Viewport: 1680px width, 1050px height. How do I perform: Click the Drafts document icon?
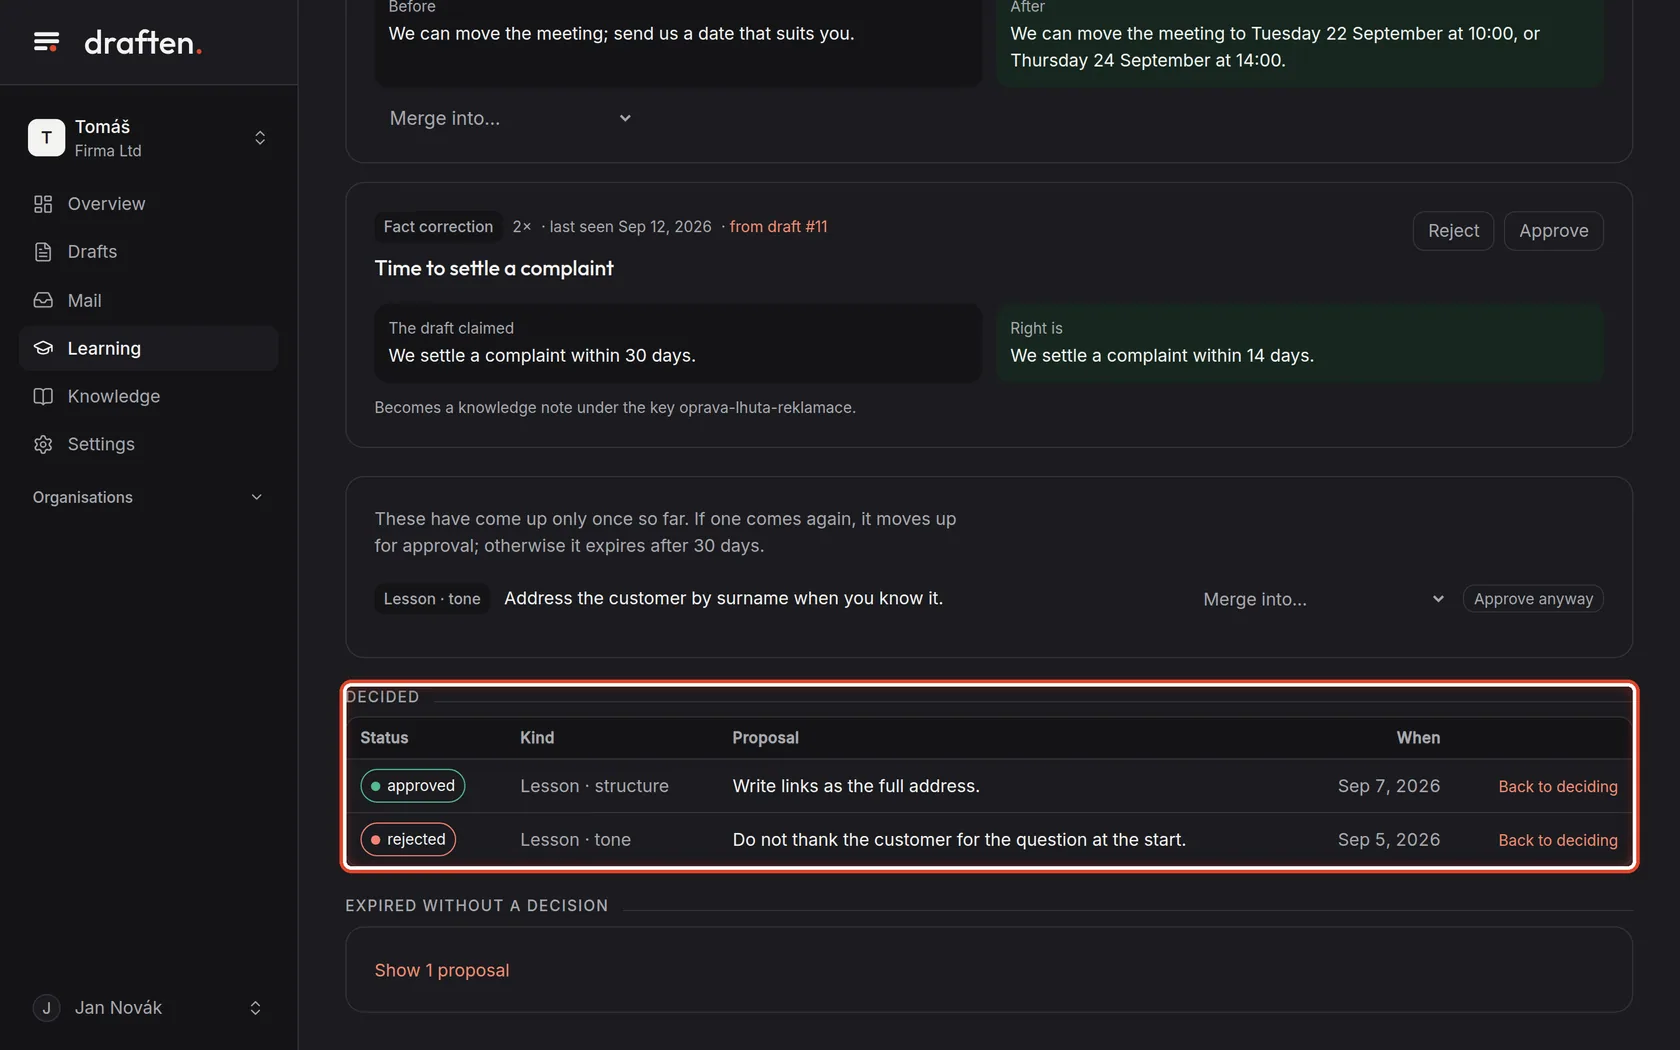[x=43, y=252]
